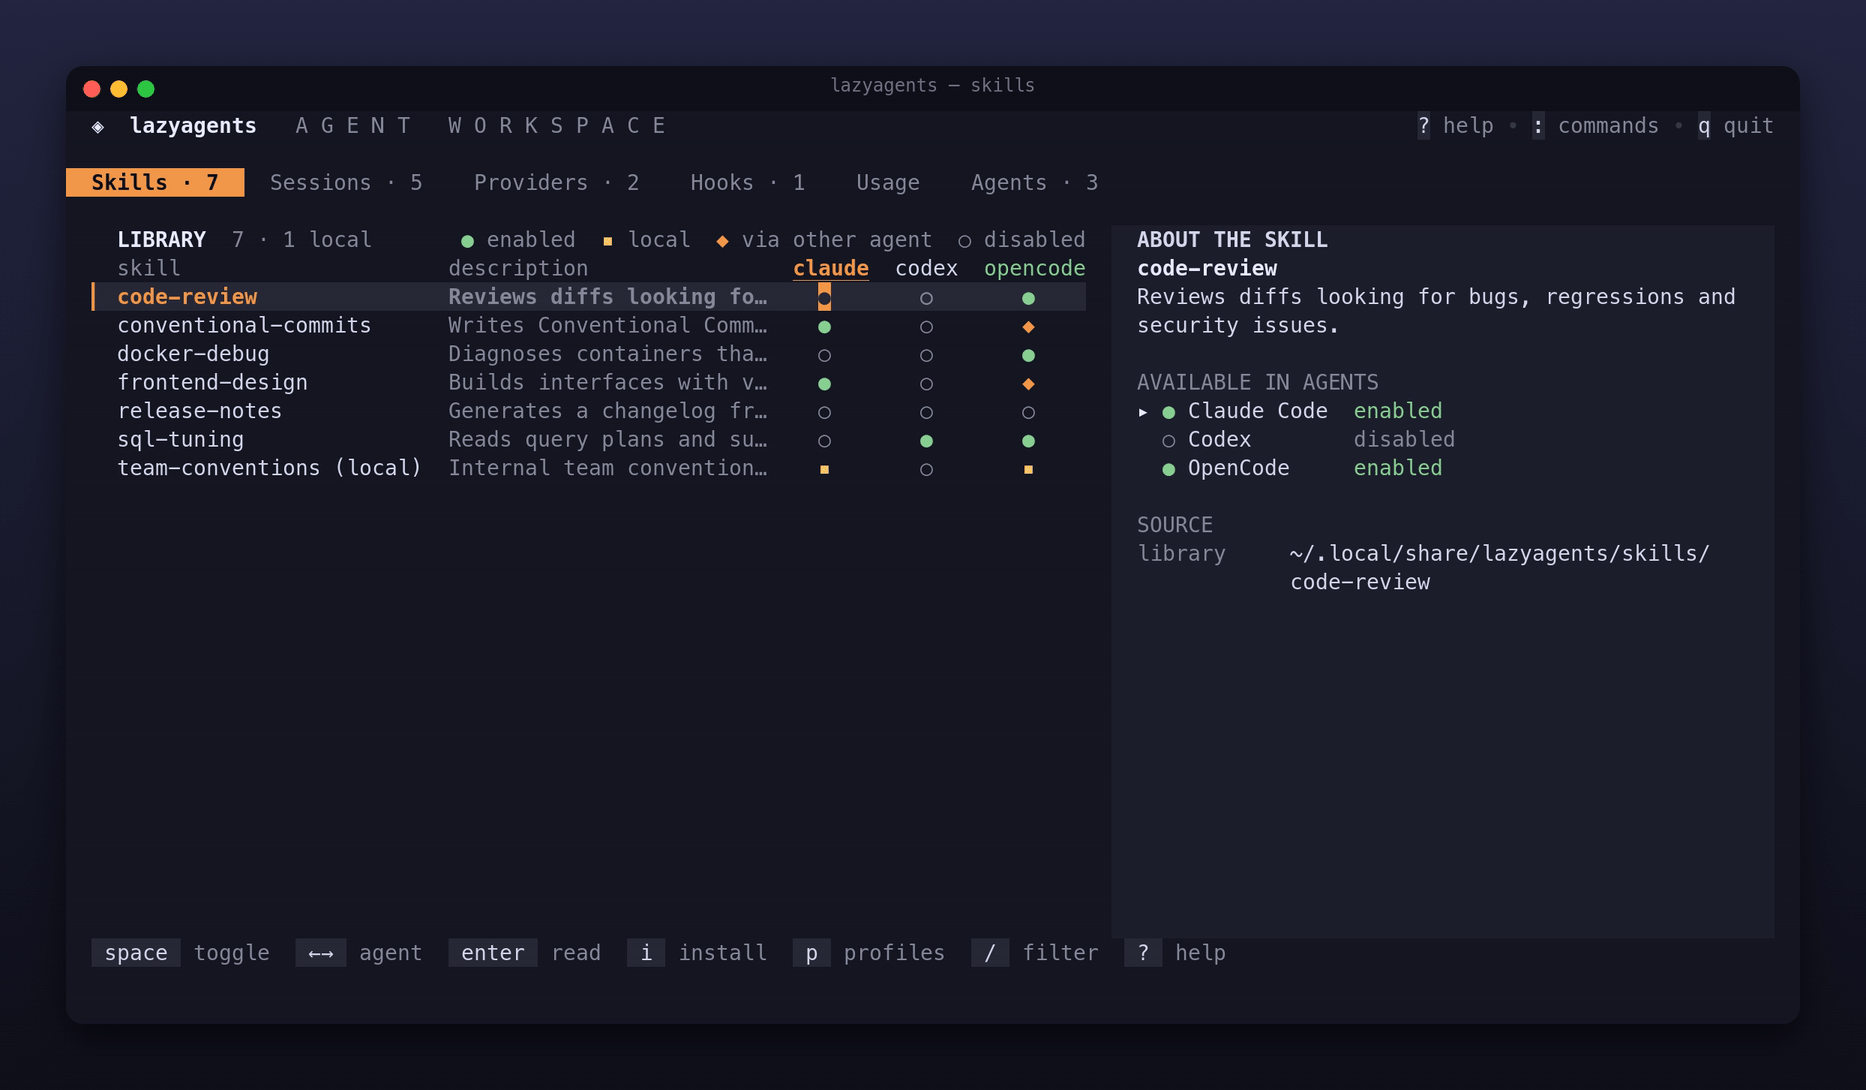Toggle code-review for the claude agent

pos(824,297)
